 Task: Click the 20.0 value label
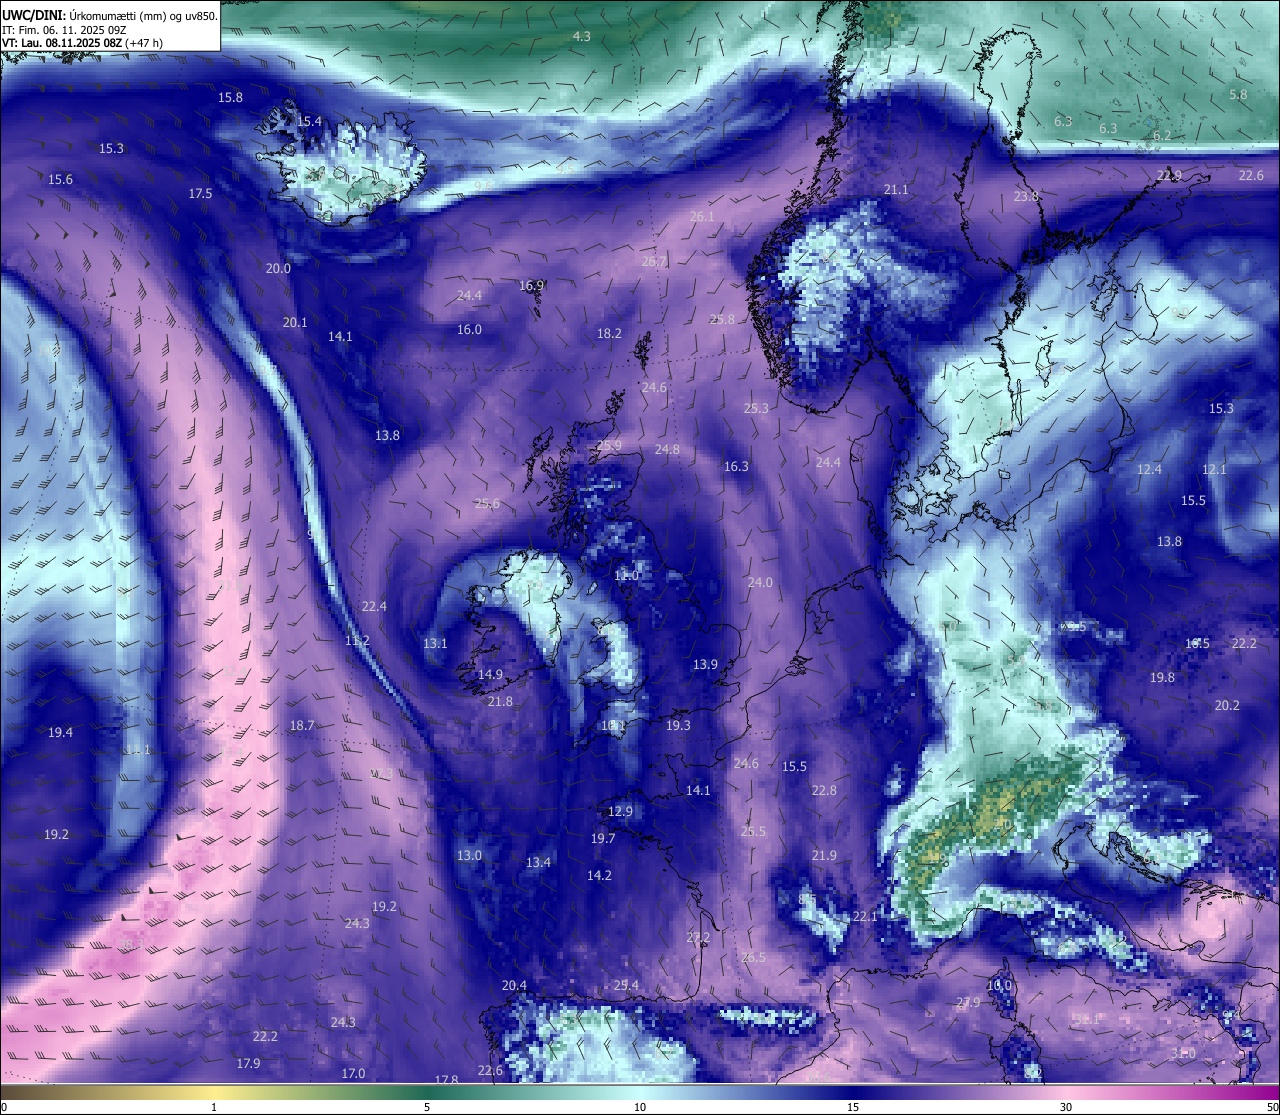point(278,268)
